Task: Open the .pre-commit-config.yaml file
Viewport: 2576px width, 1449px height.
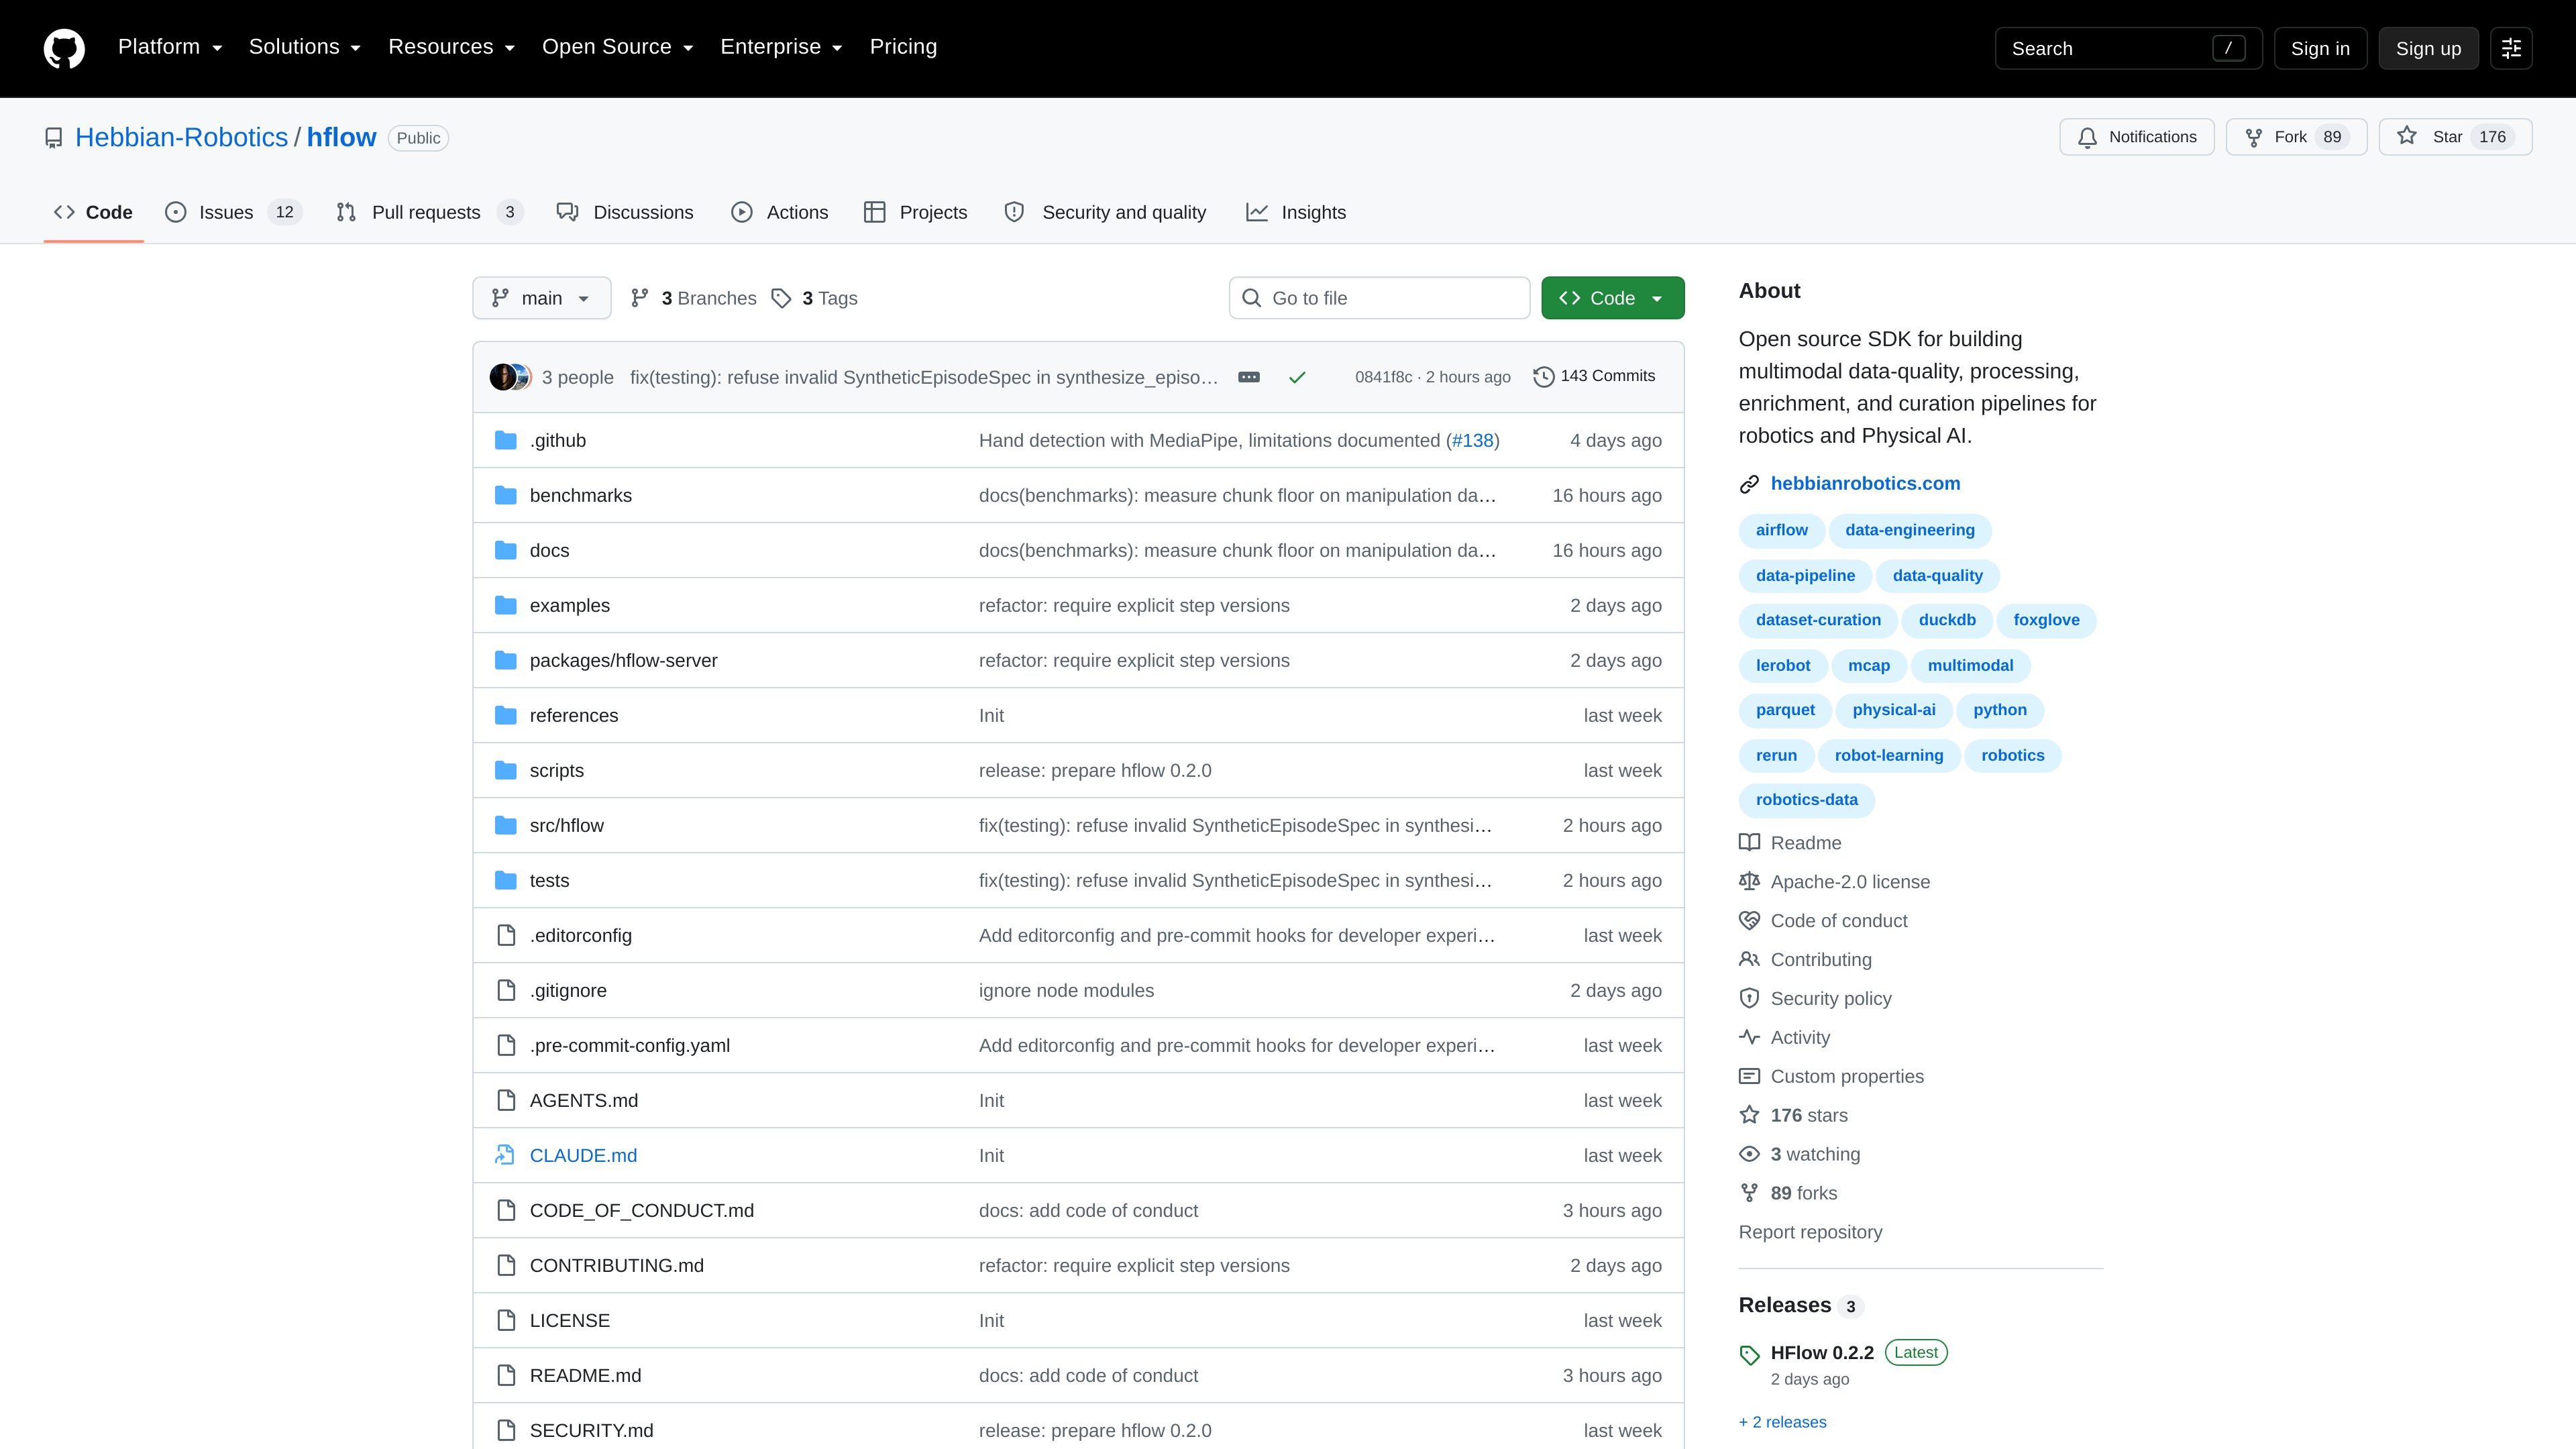Action: 630,1045
